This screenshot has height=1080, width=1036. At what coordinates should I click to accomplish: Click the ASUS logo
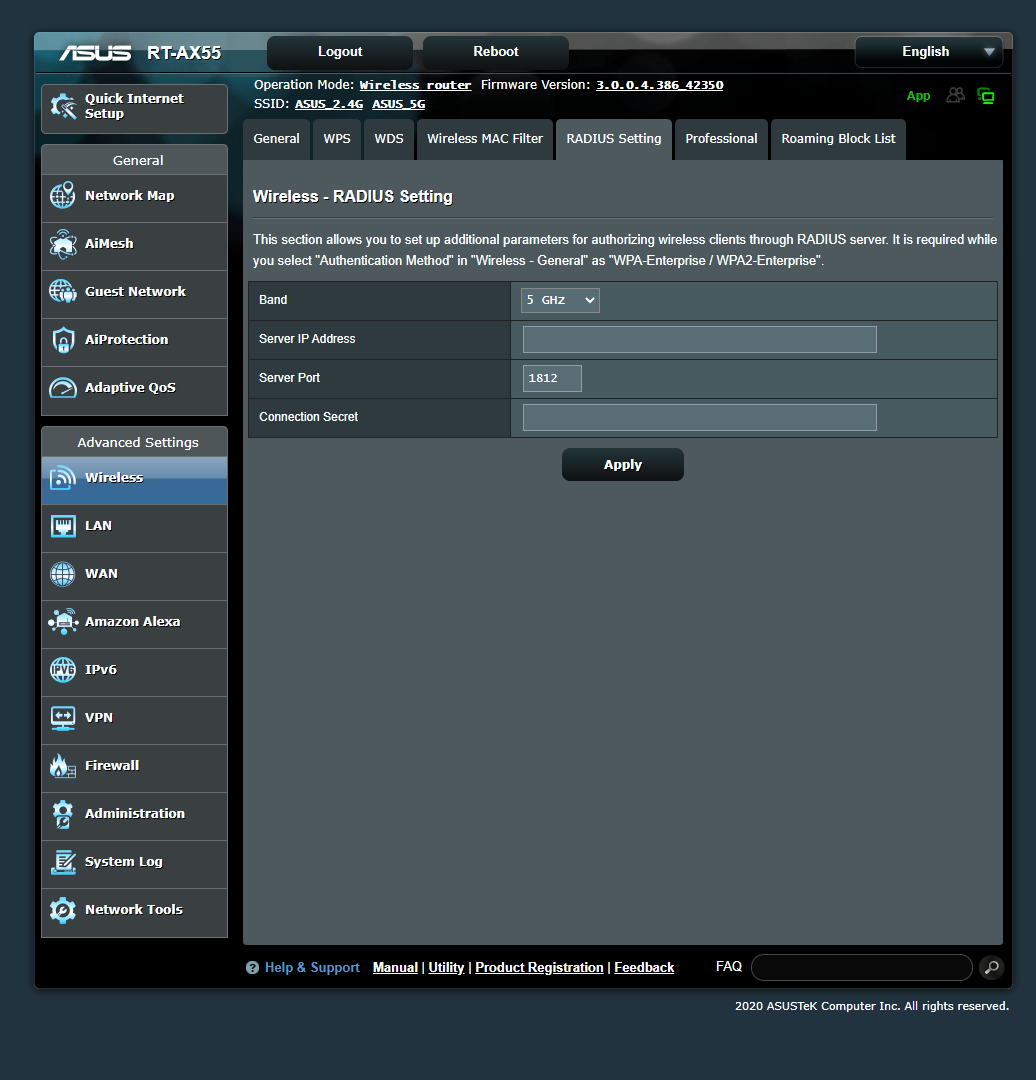(95, 53)
